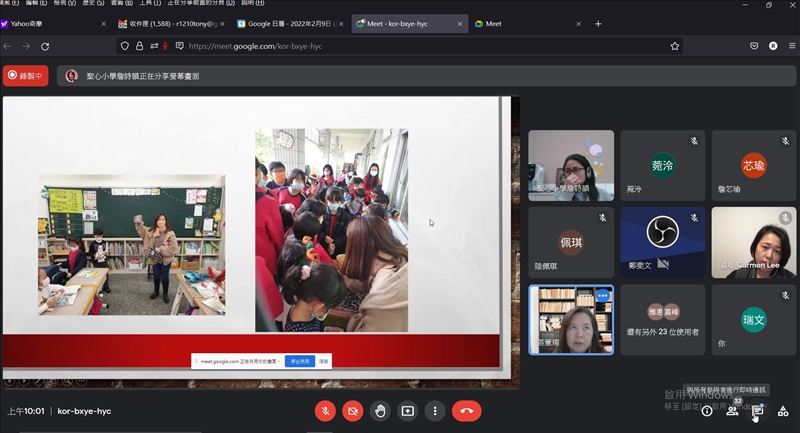Click the present screen icon
The width and height of the screenshot is (800, 433).
[x=407, y=410]
